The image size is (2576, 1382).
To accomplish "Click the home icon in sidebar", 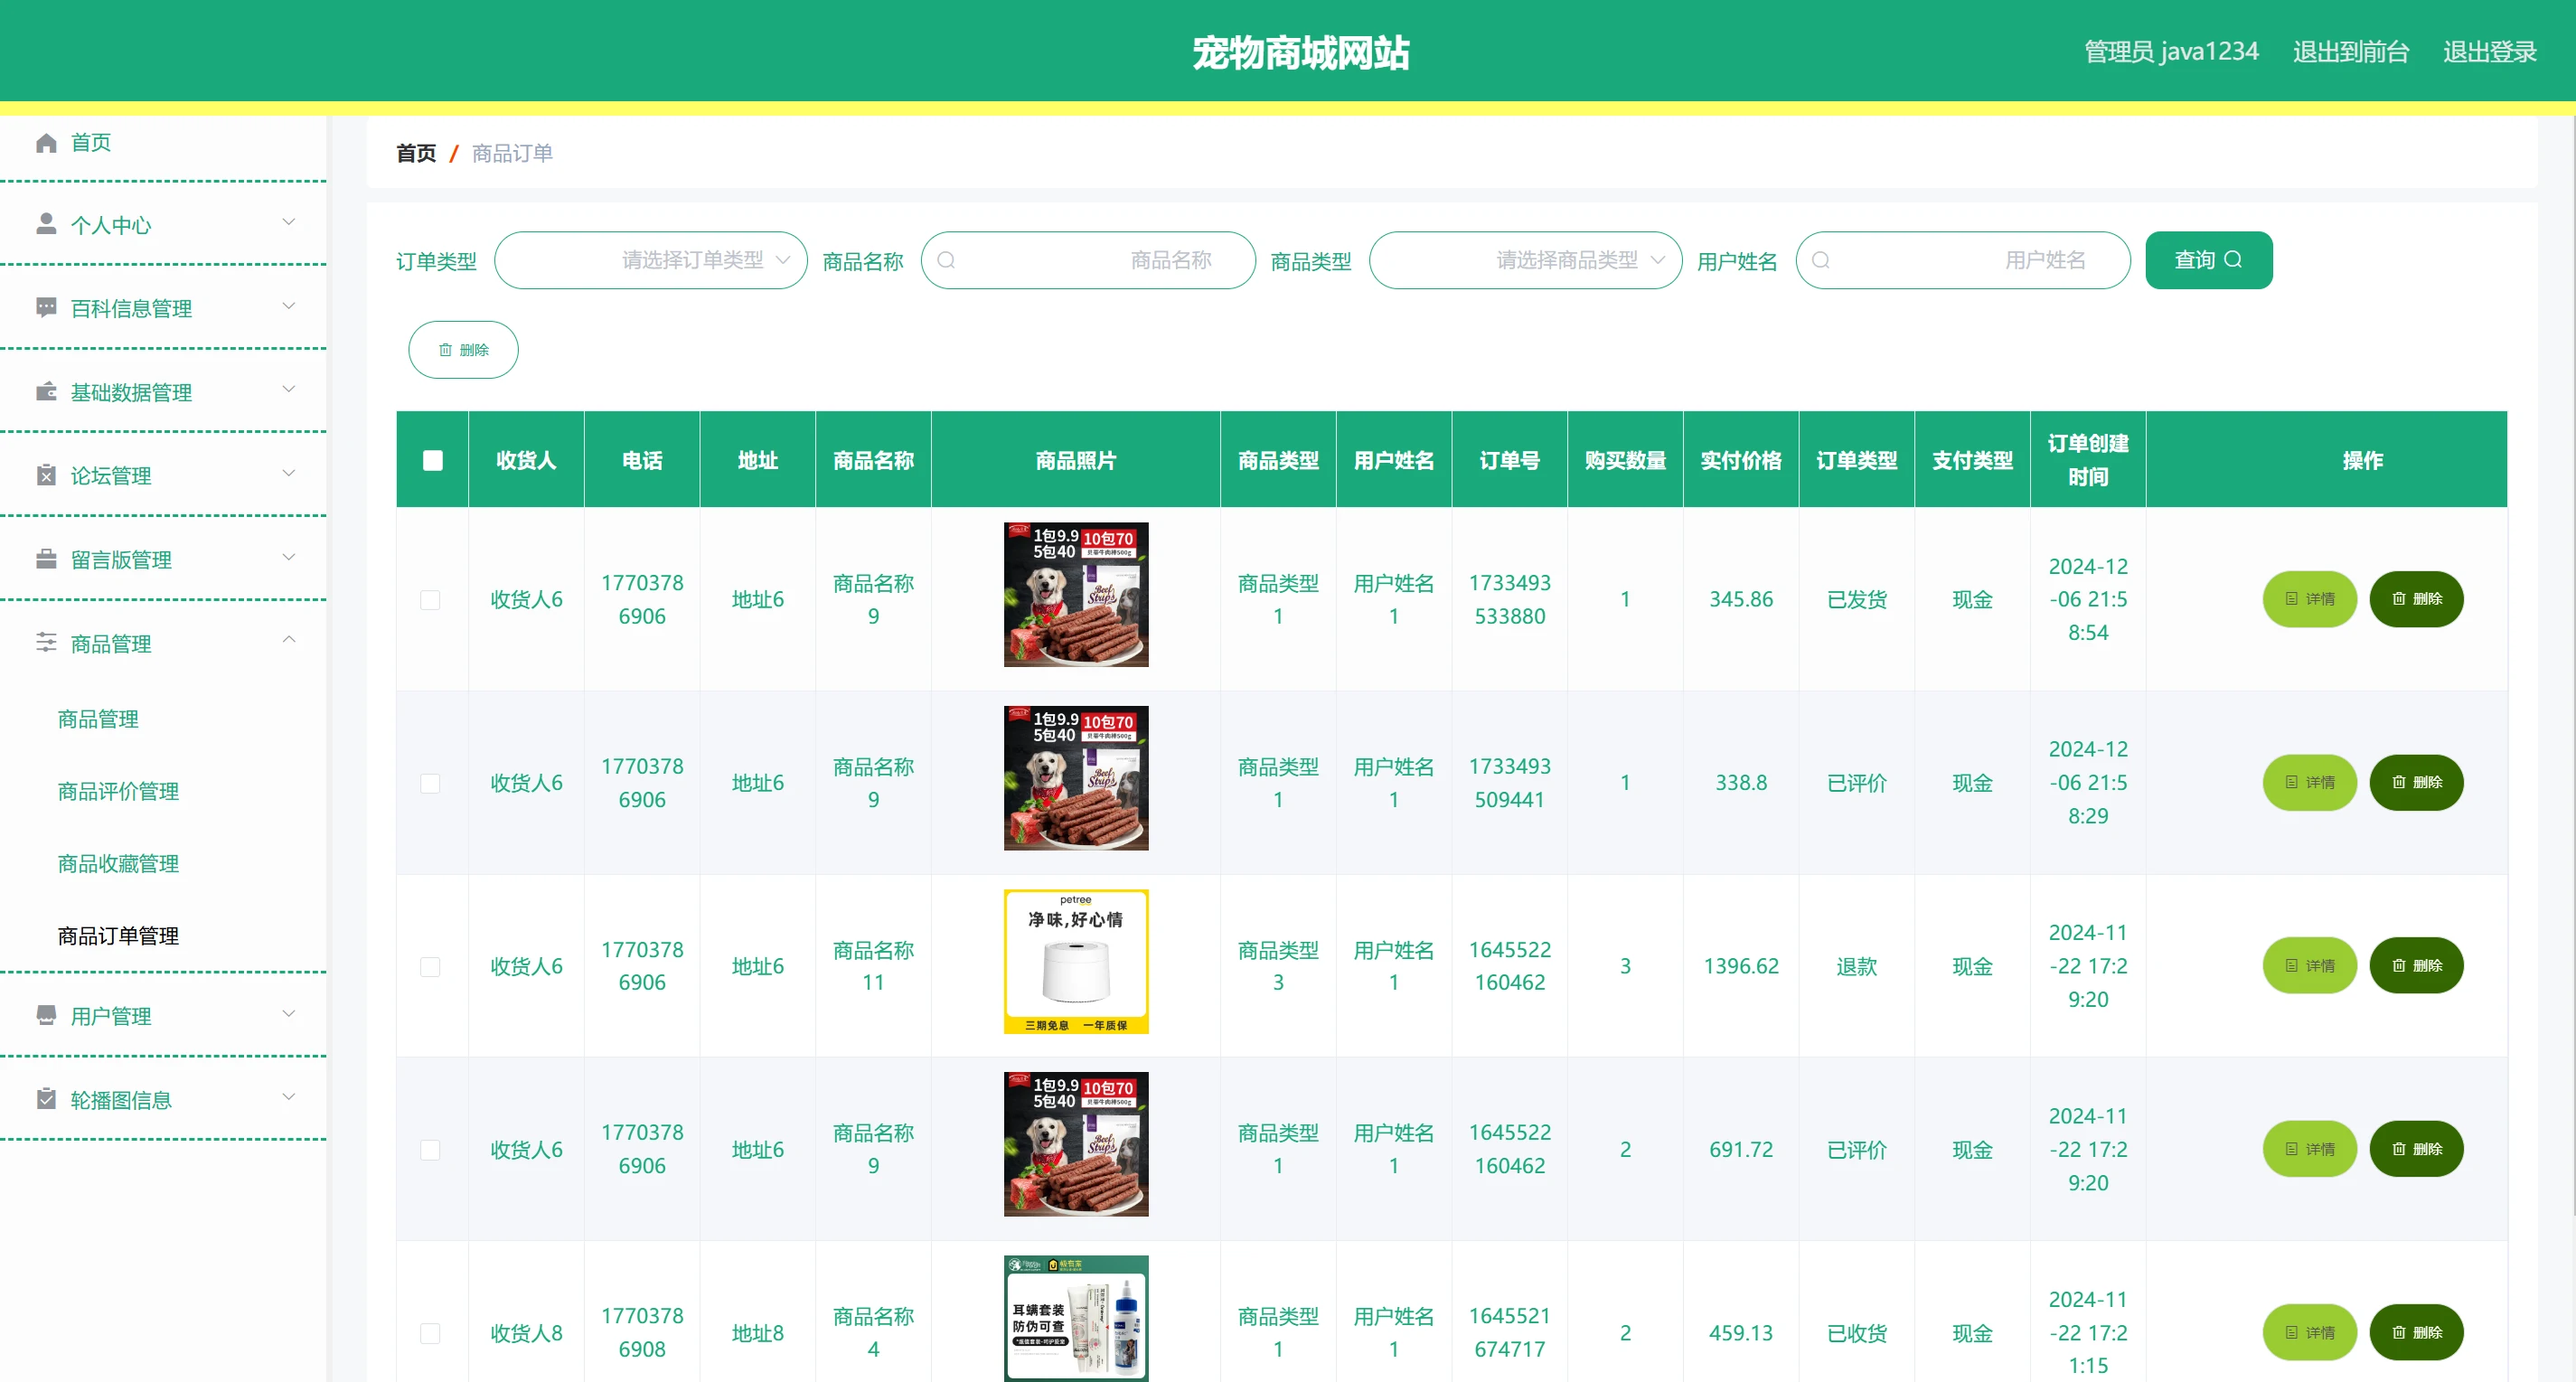I will coord(46,143).
